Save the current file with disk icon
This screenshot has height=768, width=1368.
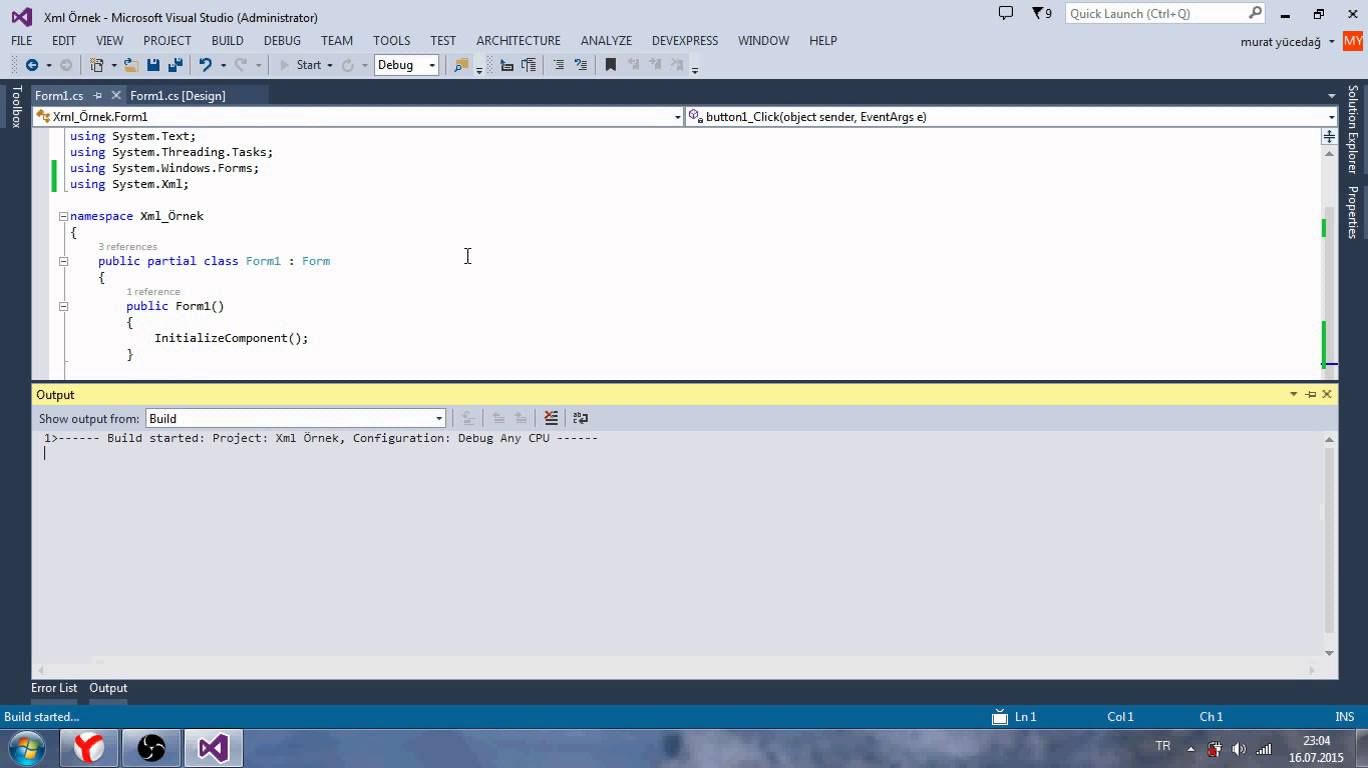point(153,65)
